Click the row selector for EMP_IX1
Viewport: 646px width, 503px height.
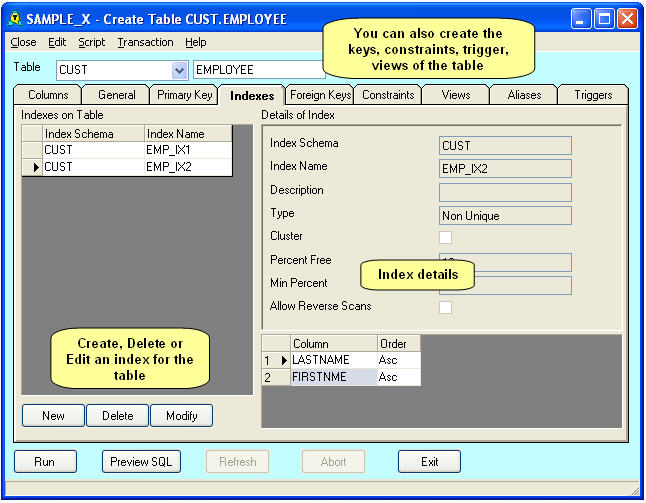click(32, 150)
